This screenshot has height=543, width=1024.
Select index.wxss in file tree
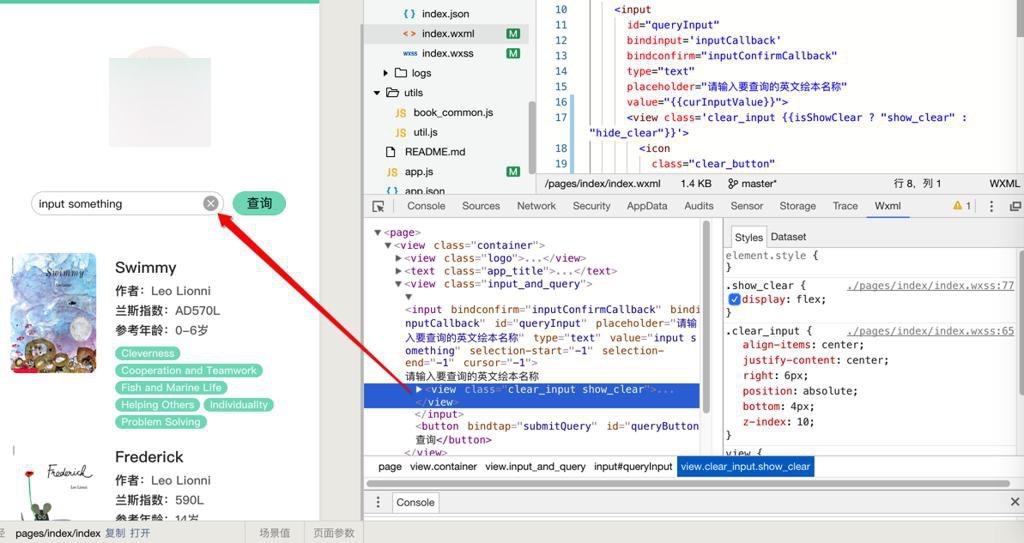coord(446,53)
